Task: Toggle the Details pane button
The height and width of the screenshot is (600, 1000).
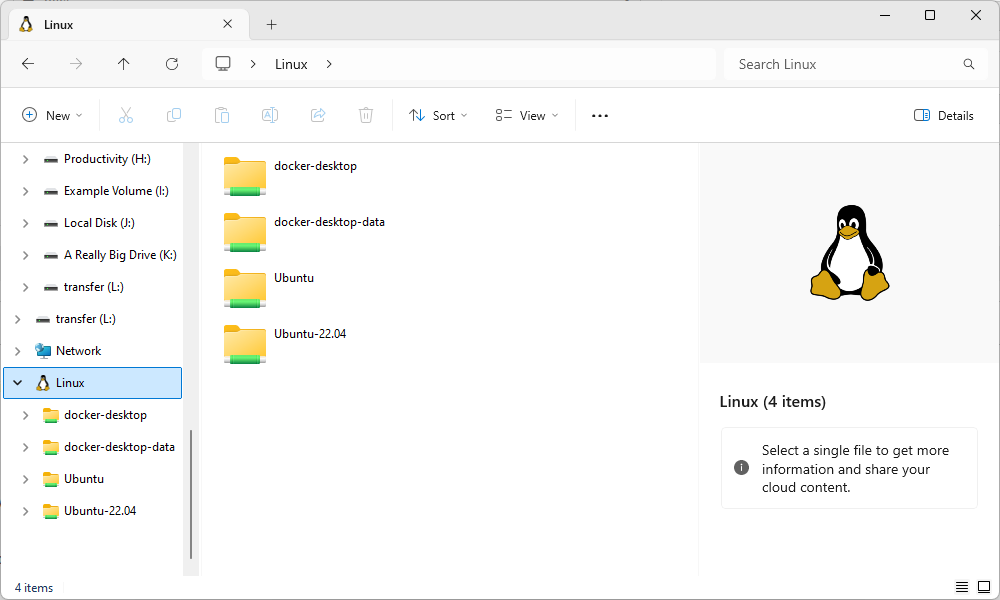Action: click(944, 115)
